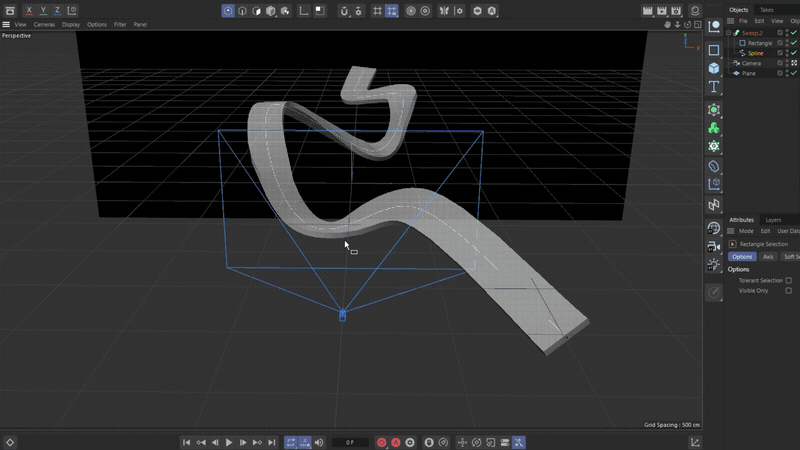Play the animation forward
800x450 pixels.
coord(229,442)
